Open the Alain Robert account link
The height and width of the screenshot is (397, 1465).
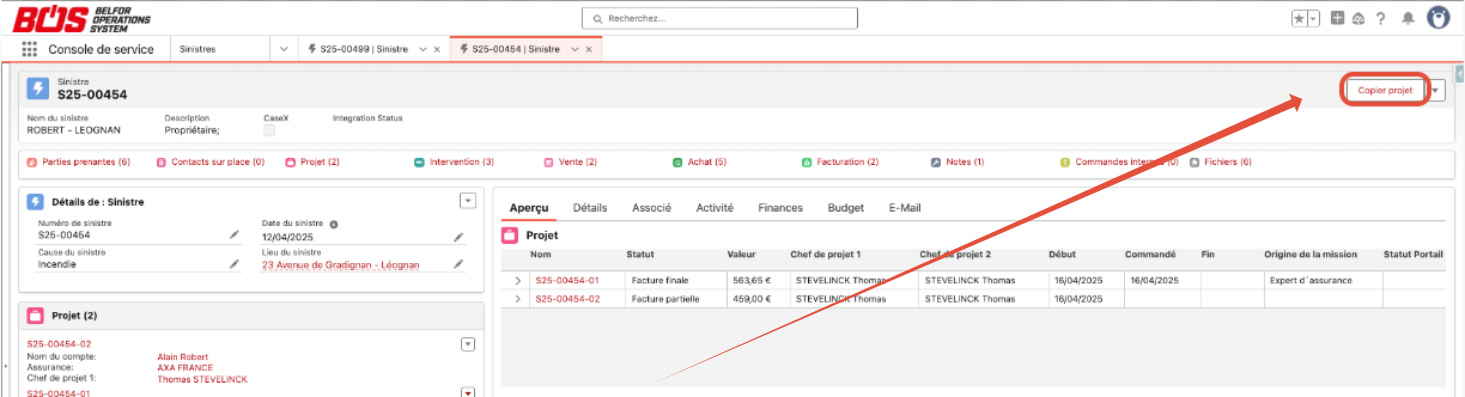tap(183, 357)
